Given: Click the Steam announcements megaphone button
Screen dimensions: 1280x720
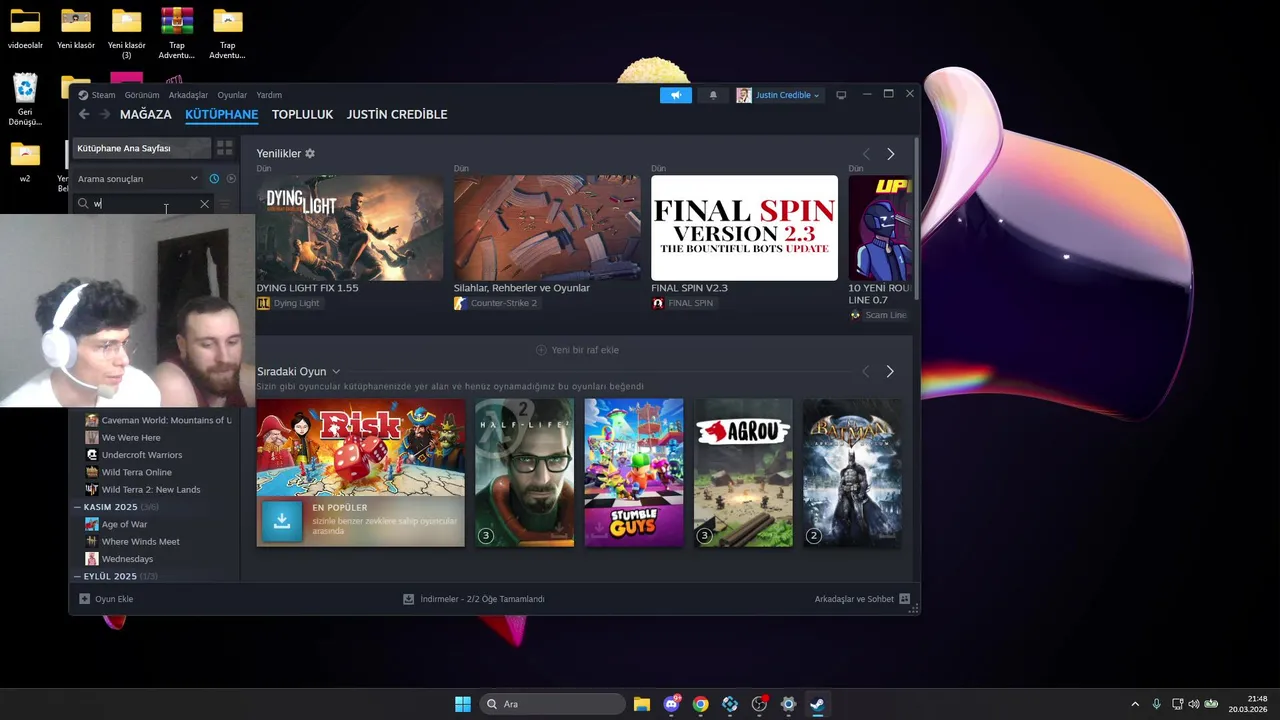Looking at the screenshot, I should pyautogui.click(x=675, y=95).
